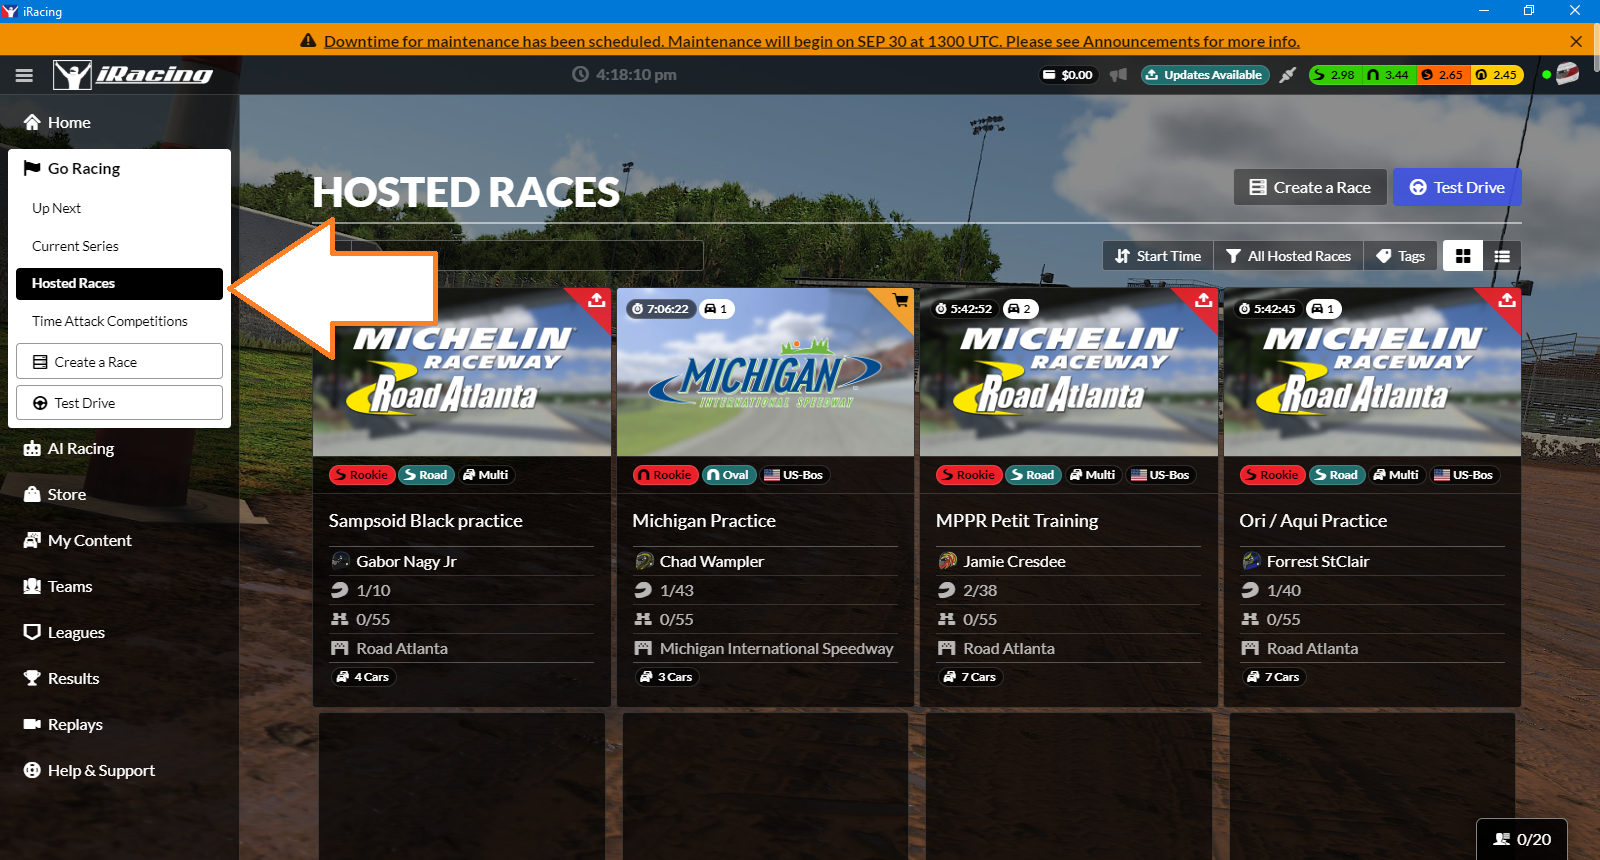The height and width of the screenshot is (860, 1600).
Task: Open Sampsoid Black practice title
Action: (x=426, y=521)
